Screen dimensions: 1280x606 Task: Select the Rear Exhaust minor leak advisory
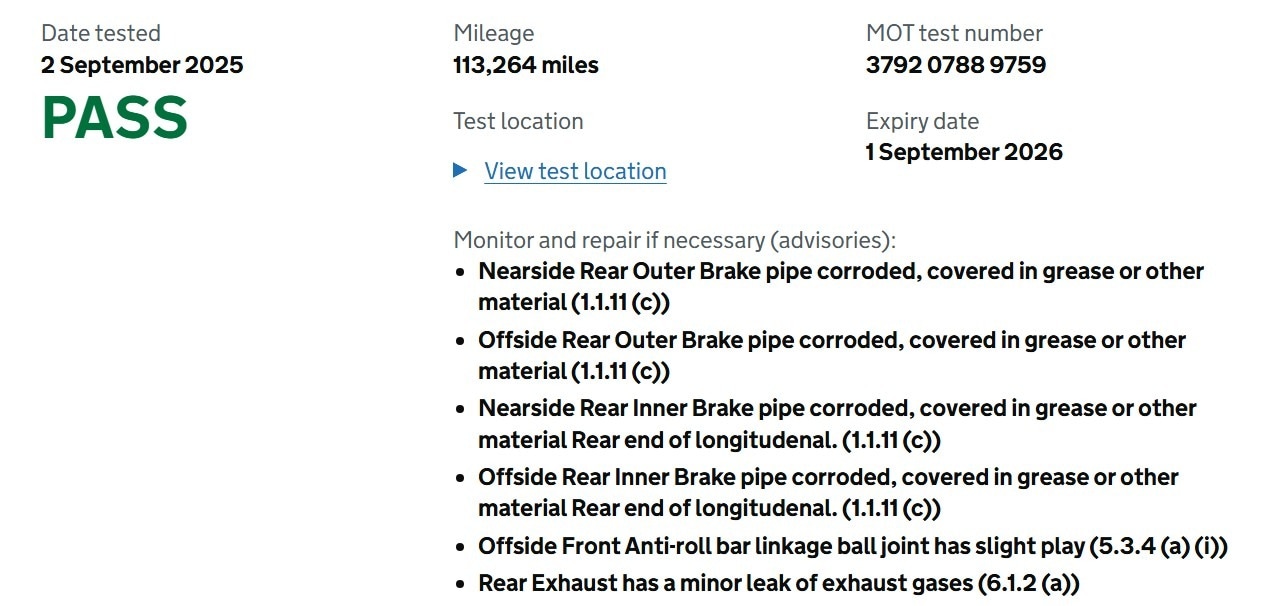(779, 583)
